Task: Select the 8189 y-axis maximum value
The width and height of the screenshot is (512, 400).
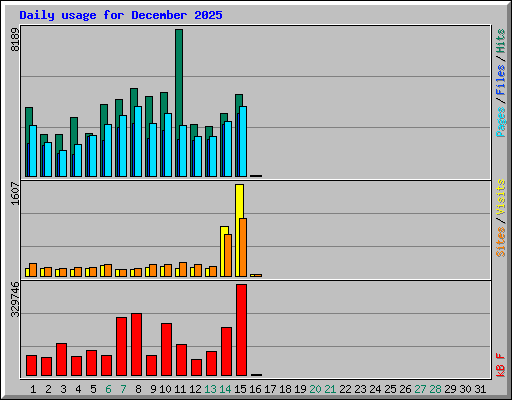Action: 15,39
